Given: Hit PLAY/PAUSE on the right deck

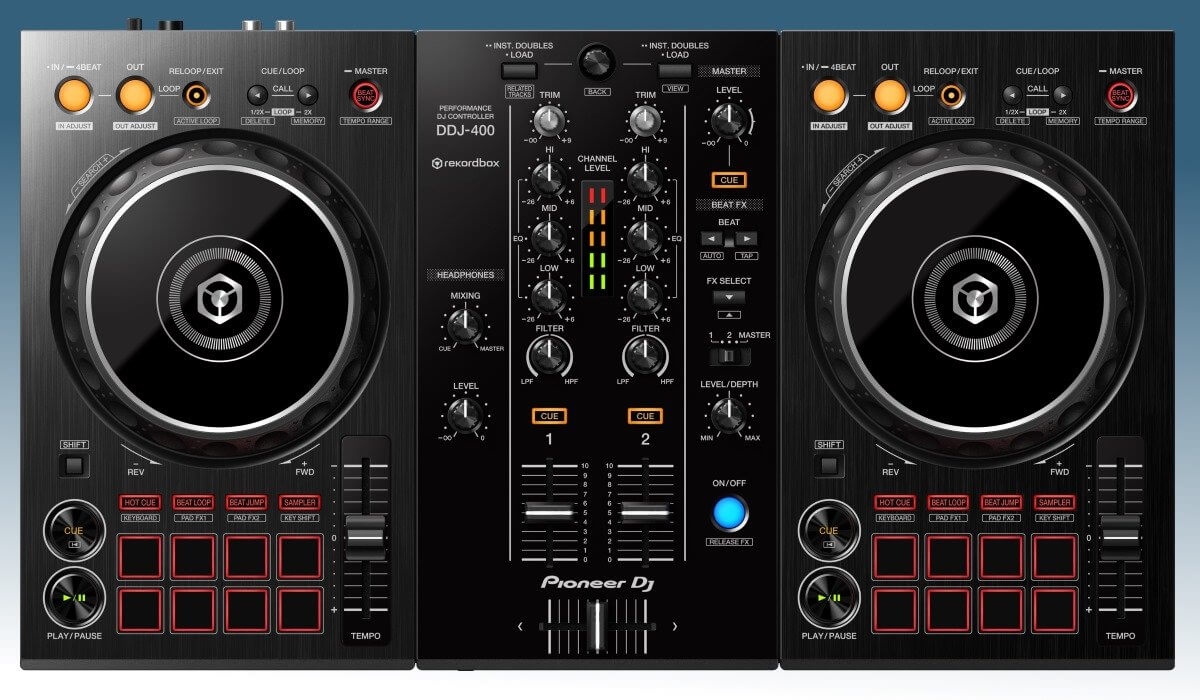Looking at the screenshot, I should tap(829, 597).
